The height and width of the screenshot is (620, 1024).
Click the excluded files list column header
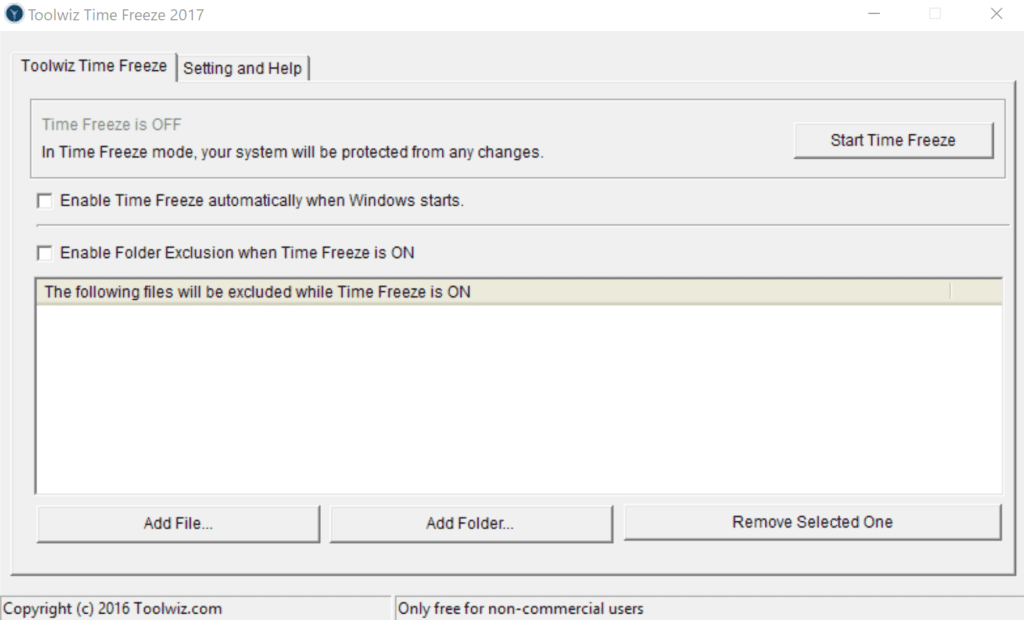coord(493,291)
